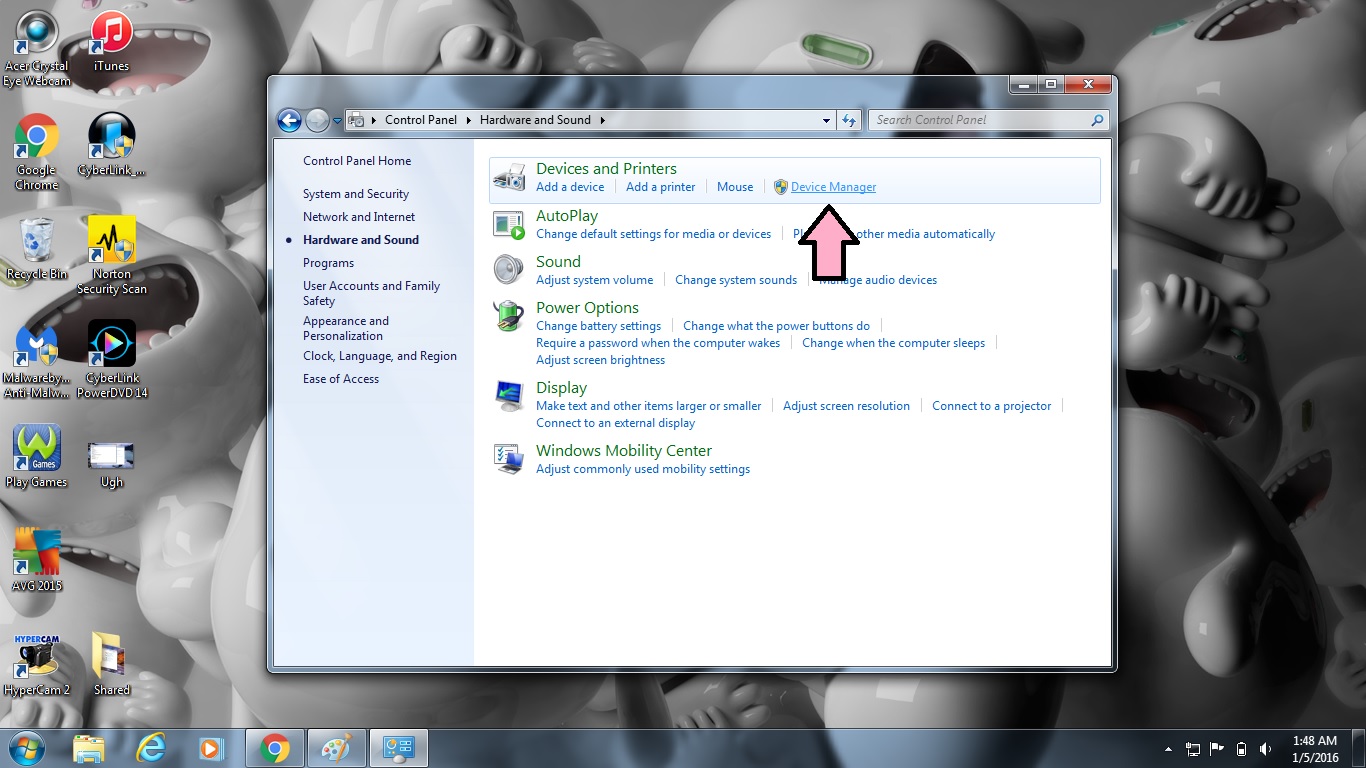Click Change battery settings link

click(x=598, y=326)
